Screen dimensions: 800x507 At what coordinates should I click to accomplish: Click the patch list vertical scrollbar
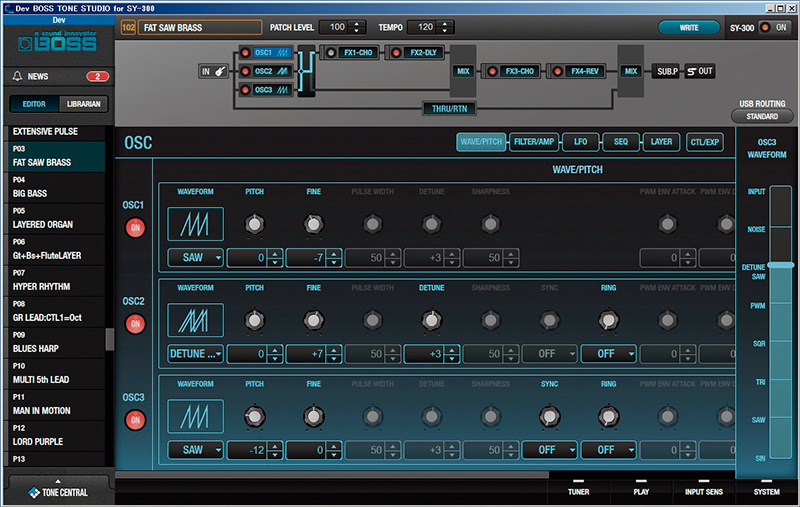click(x=110, y=339)
